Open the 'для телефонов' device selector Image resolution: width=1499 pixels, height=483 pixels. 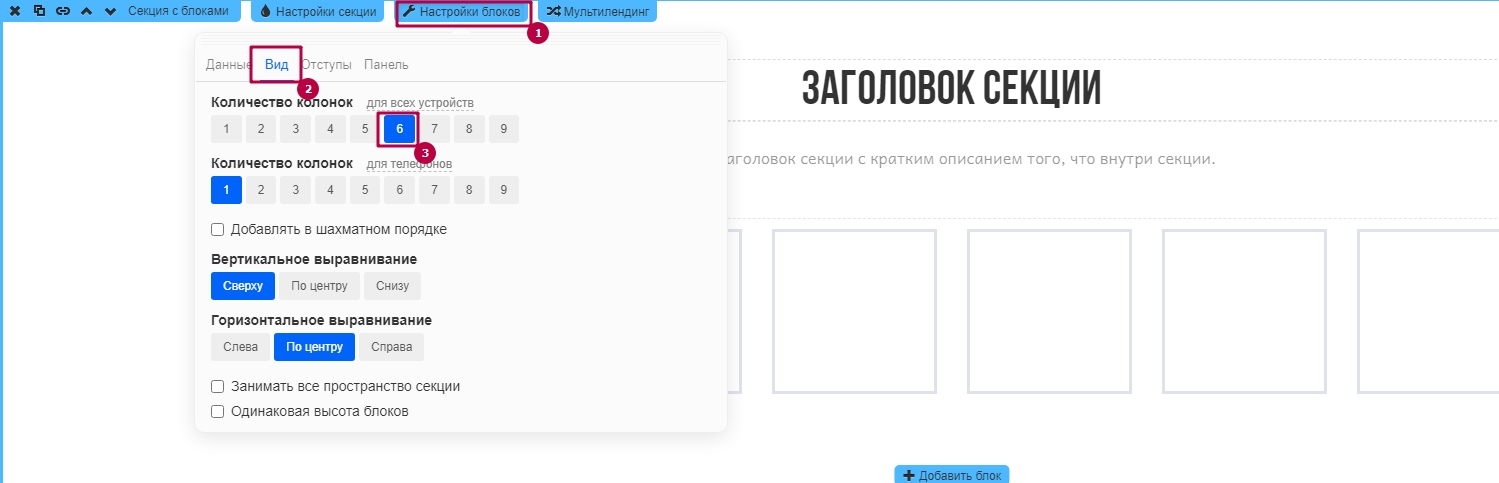click(x=409, y=164)
